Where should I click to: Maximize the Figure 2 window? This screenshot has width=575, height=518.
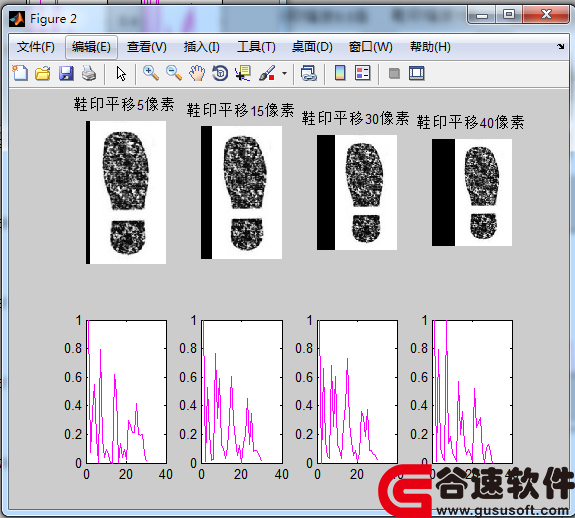pyautogui.click(x=509, y=15)
